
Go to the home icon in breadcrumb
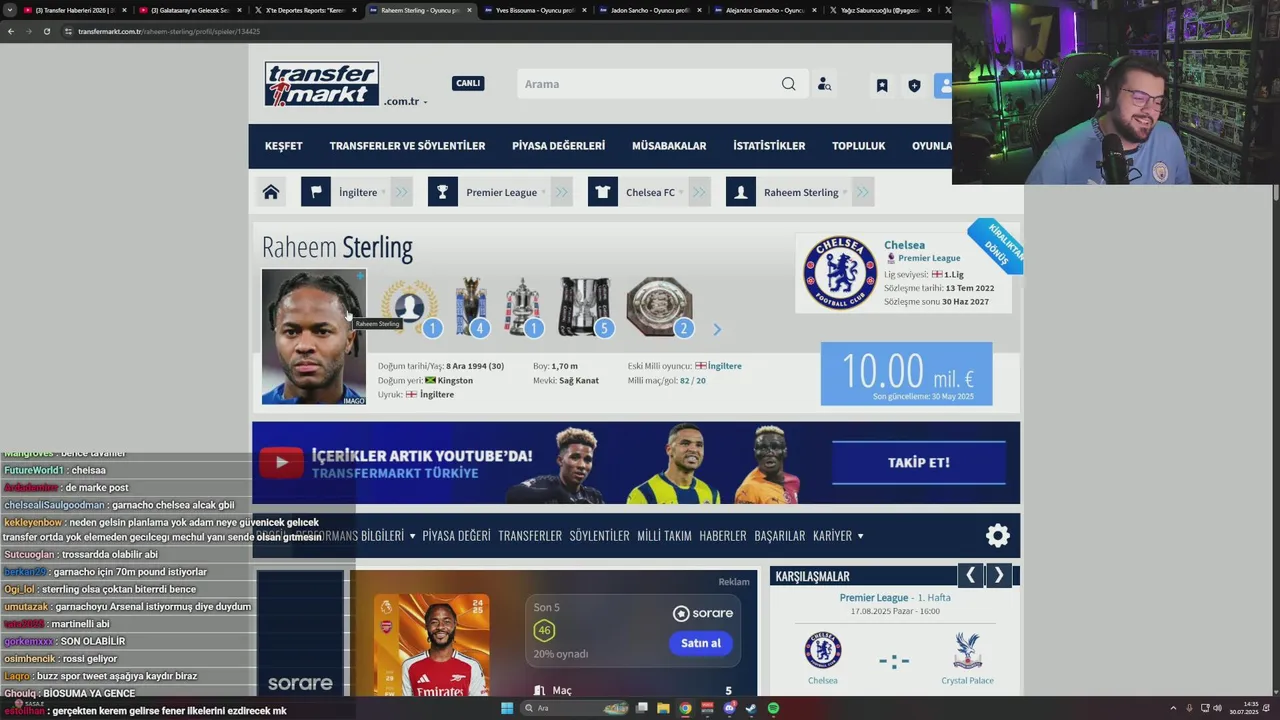pyautogui.click(x=270, y=192)
